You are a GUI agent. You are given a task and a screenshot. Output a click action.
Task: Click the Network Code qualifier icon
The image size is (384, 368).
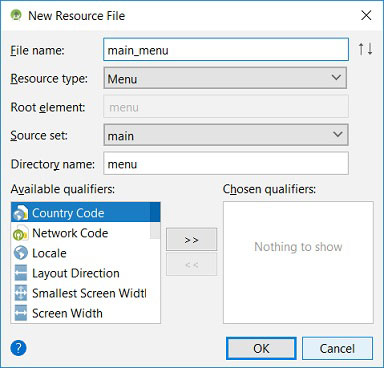(20, 233)
